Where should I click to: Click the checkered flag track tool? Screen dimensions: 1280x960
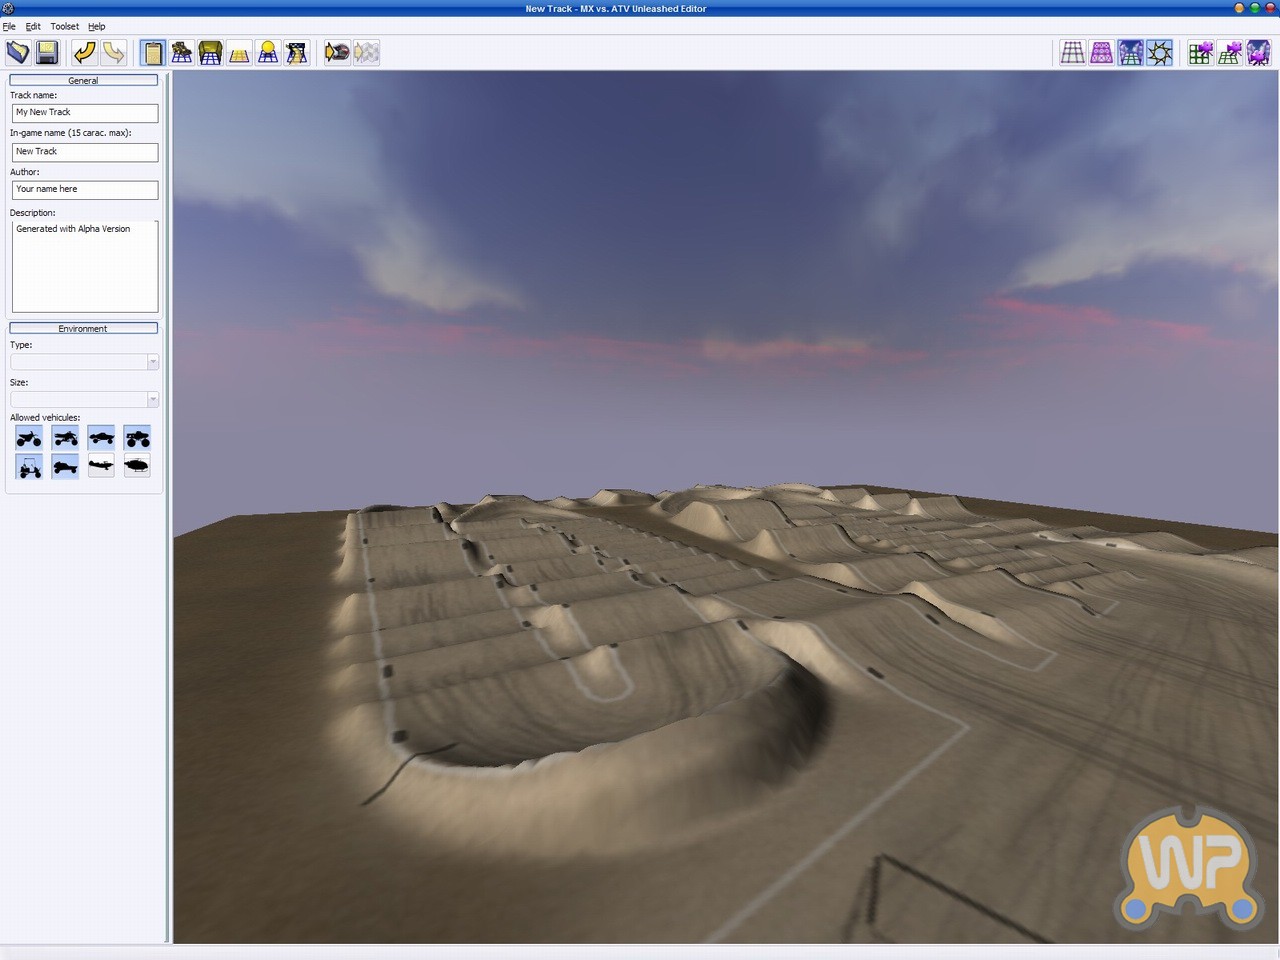297,52
